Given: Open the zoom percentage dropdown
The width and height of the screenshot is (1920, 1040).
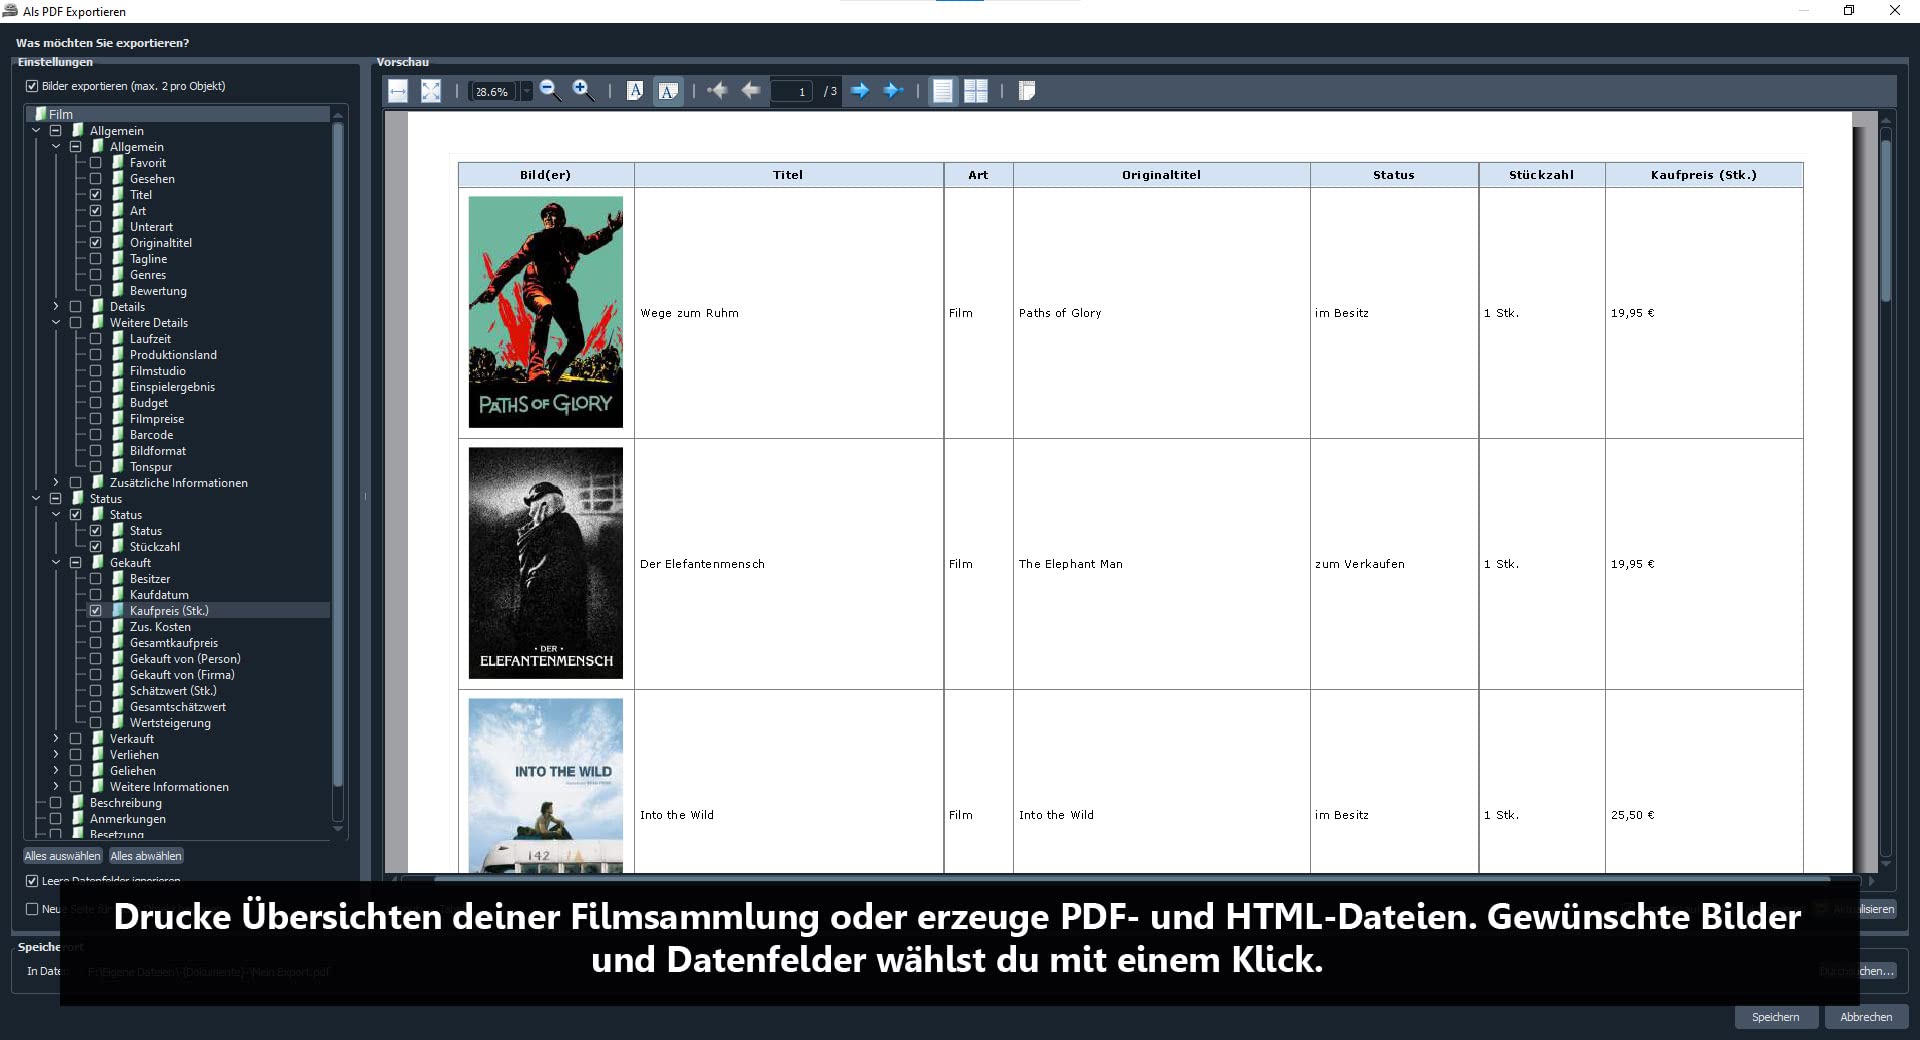Looking at the screenshot, I should tap(526, 92).
